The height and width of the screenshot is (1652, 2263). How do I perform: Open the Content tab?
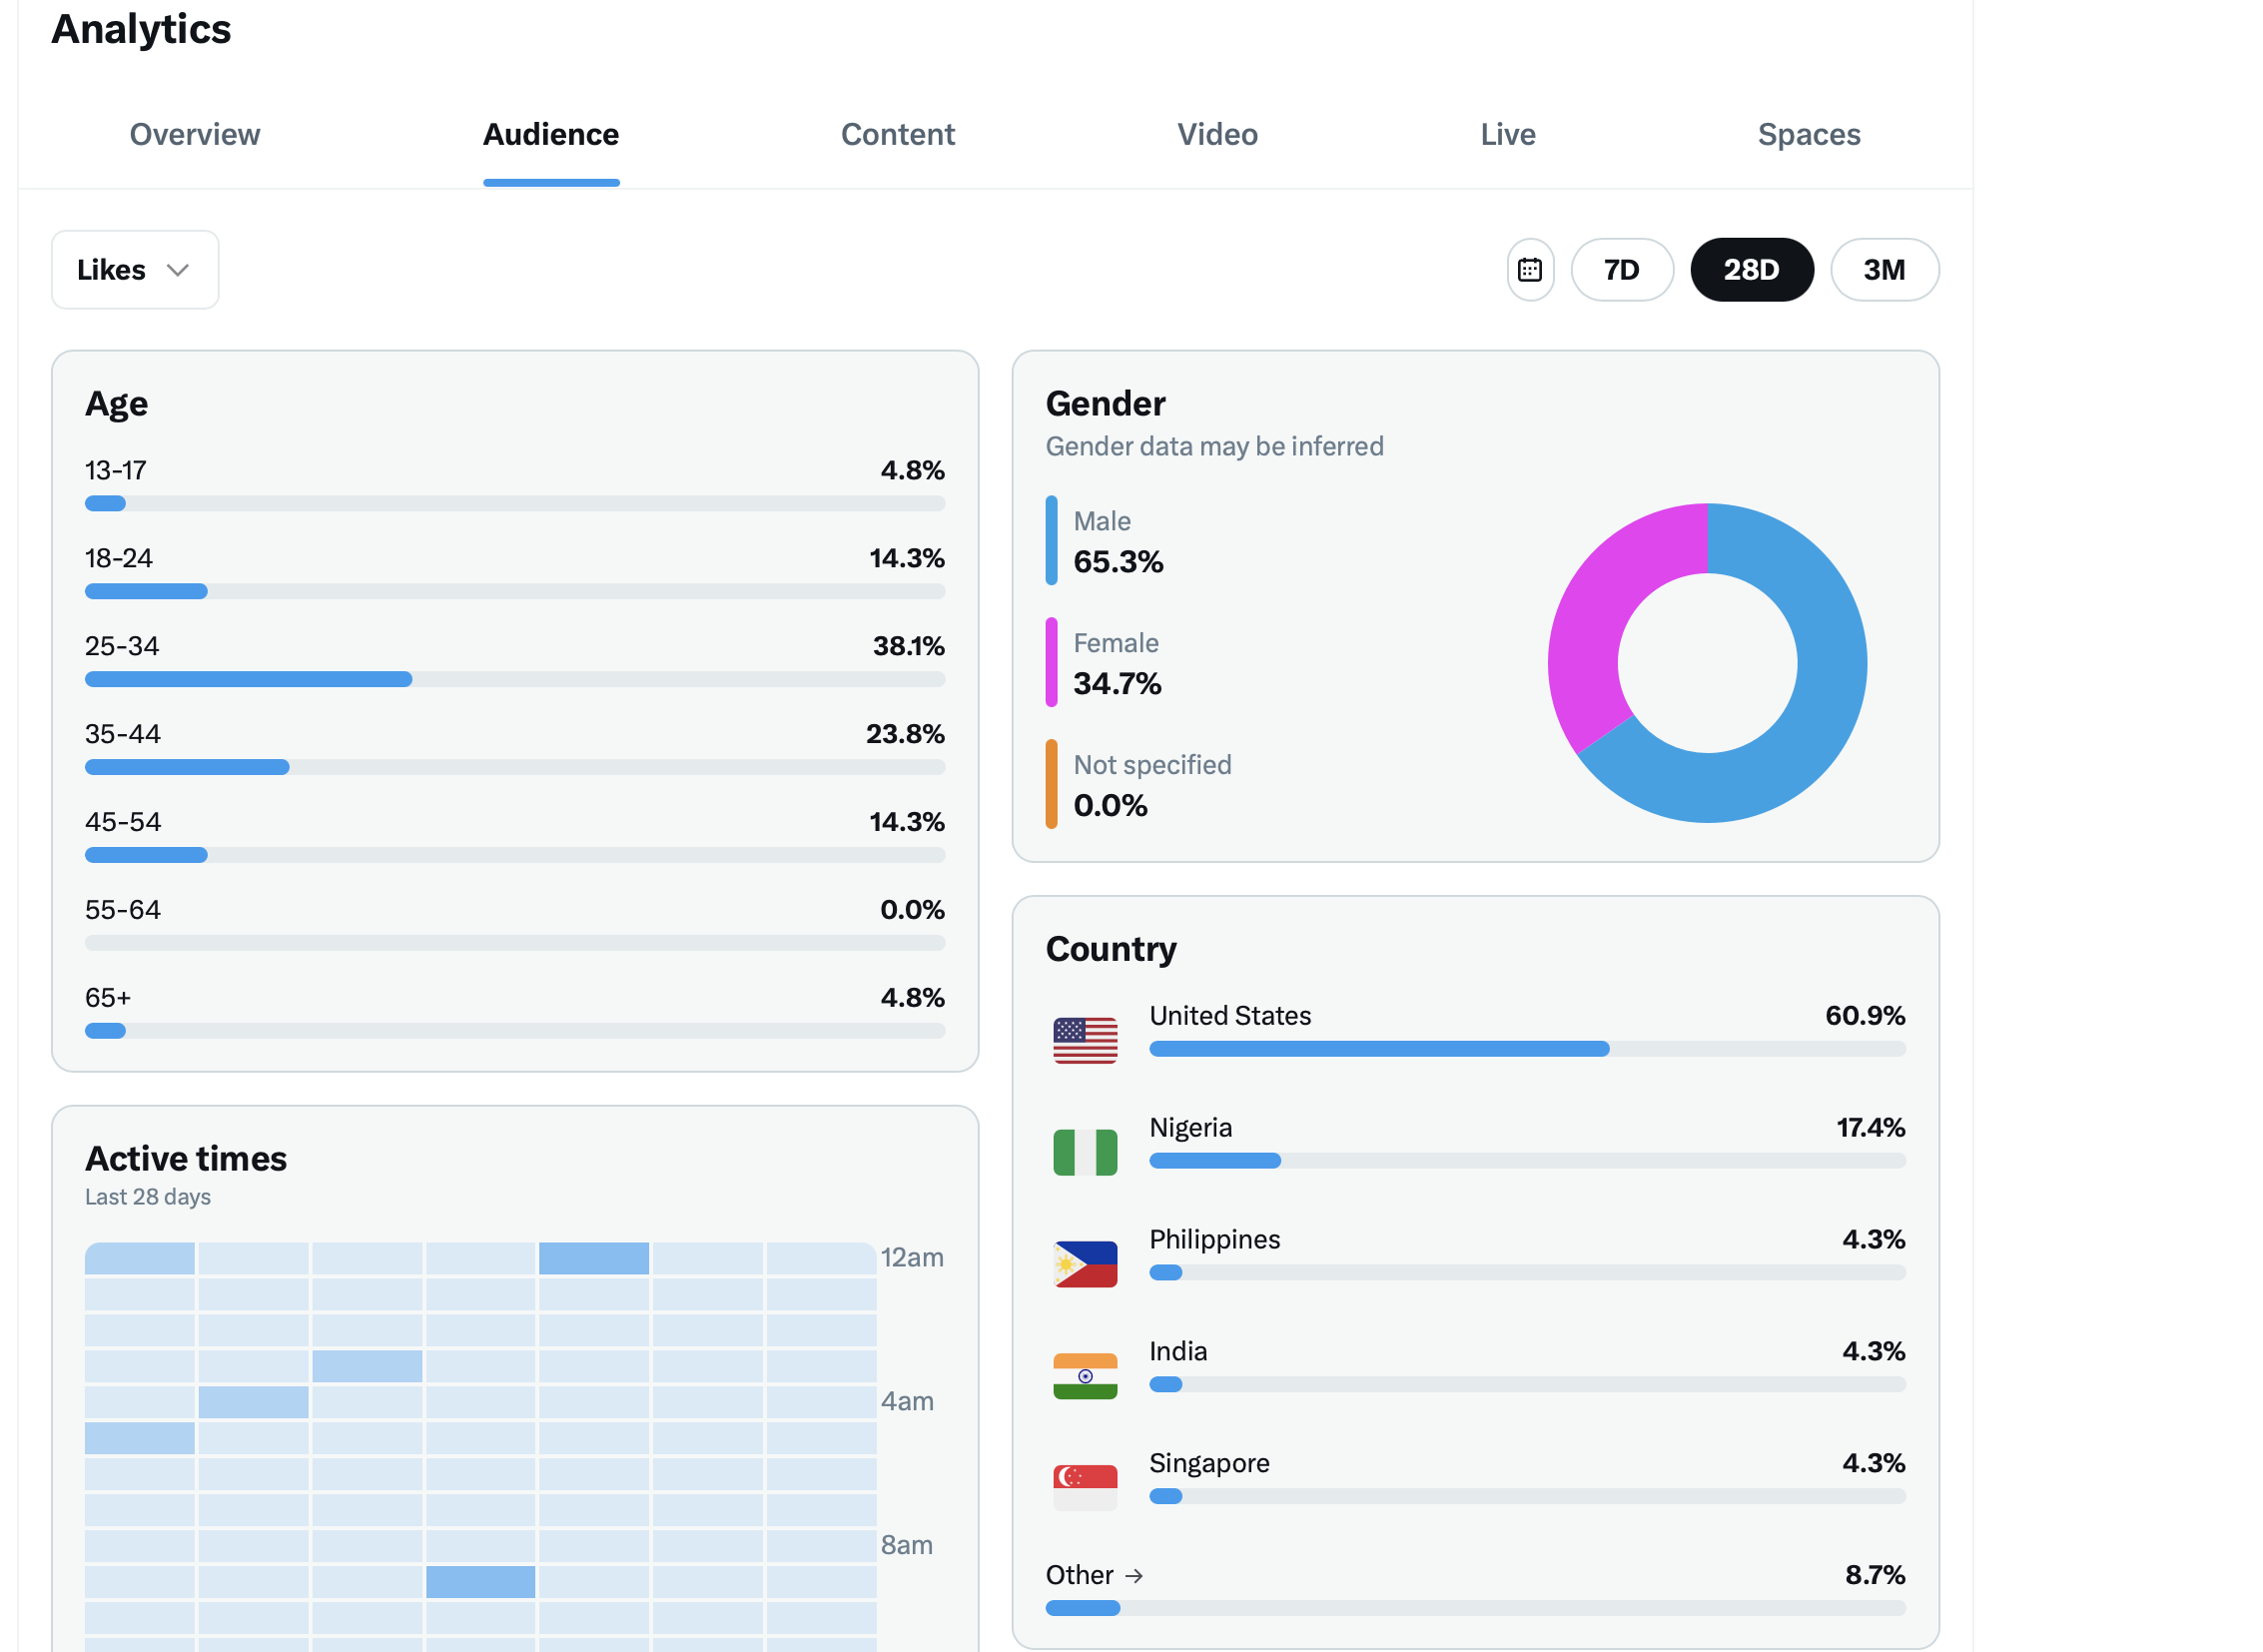(x=897, y=135)
